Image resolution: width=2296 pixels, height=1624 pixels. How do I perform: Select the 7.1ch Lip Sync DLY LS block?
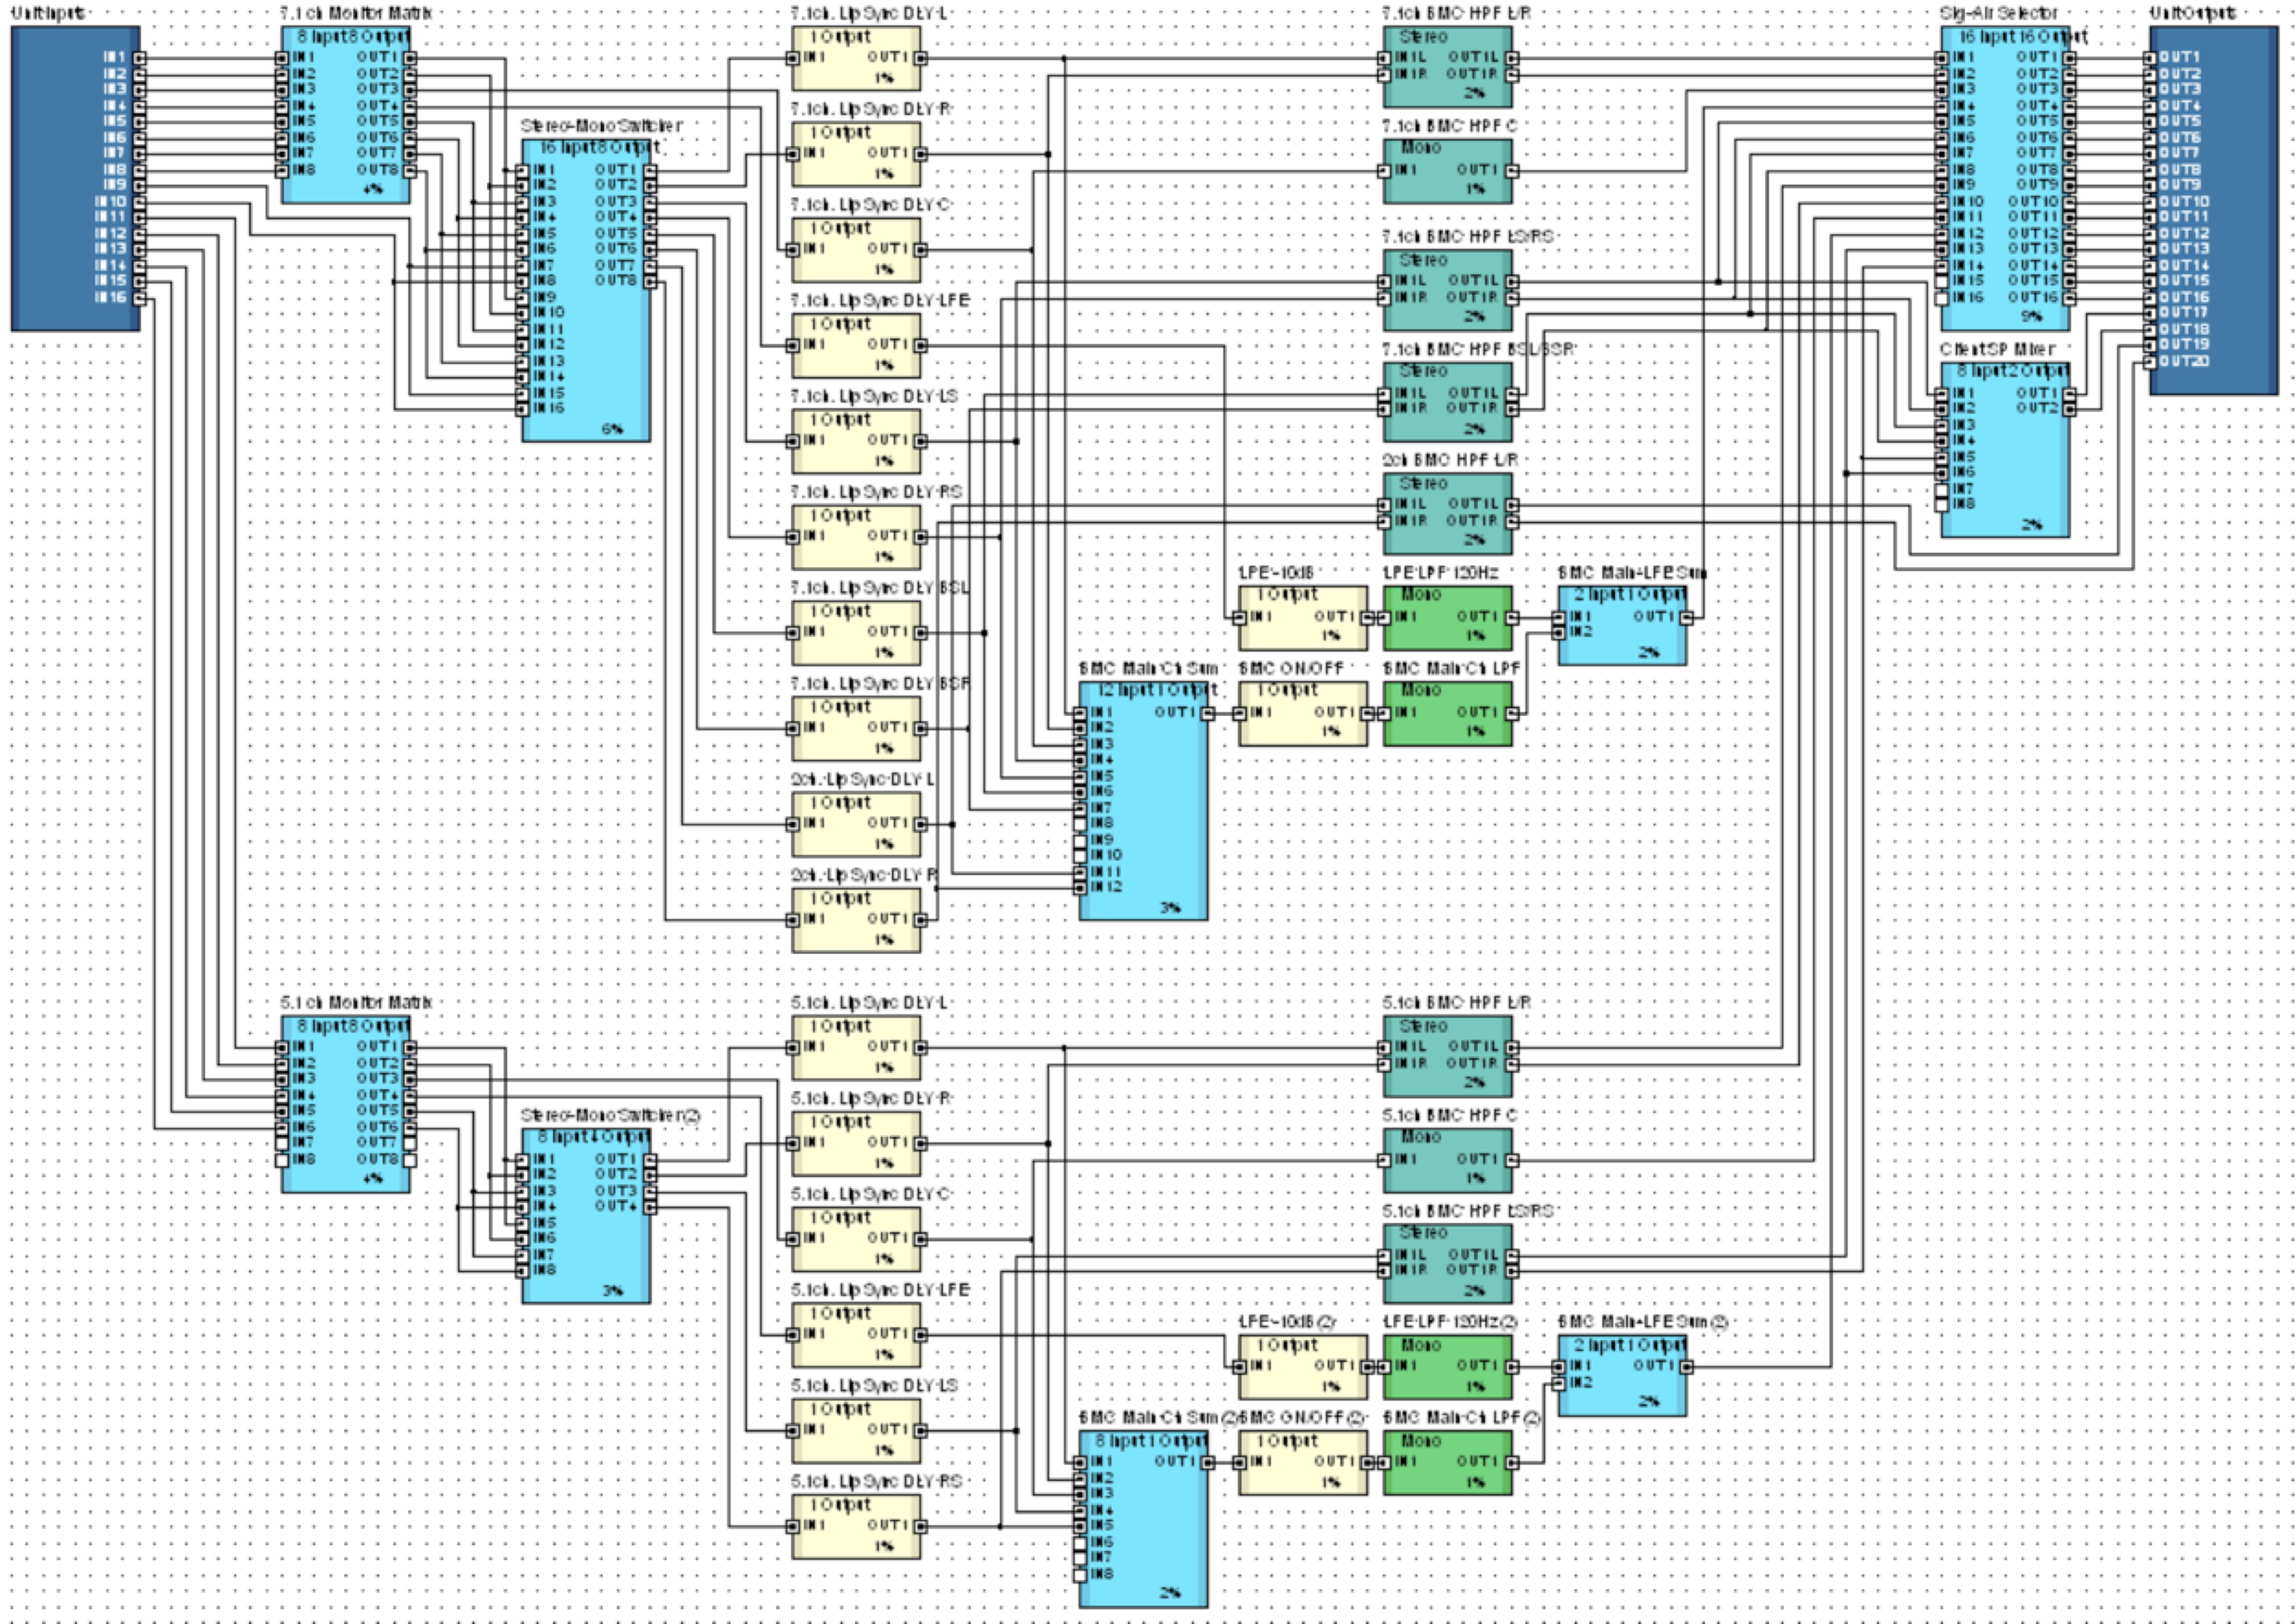click(856, 441)
